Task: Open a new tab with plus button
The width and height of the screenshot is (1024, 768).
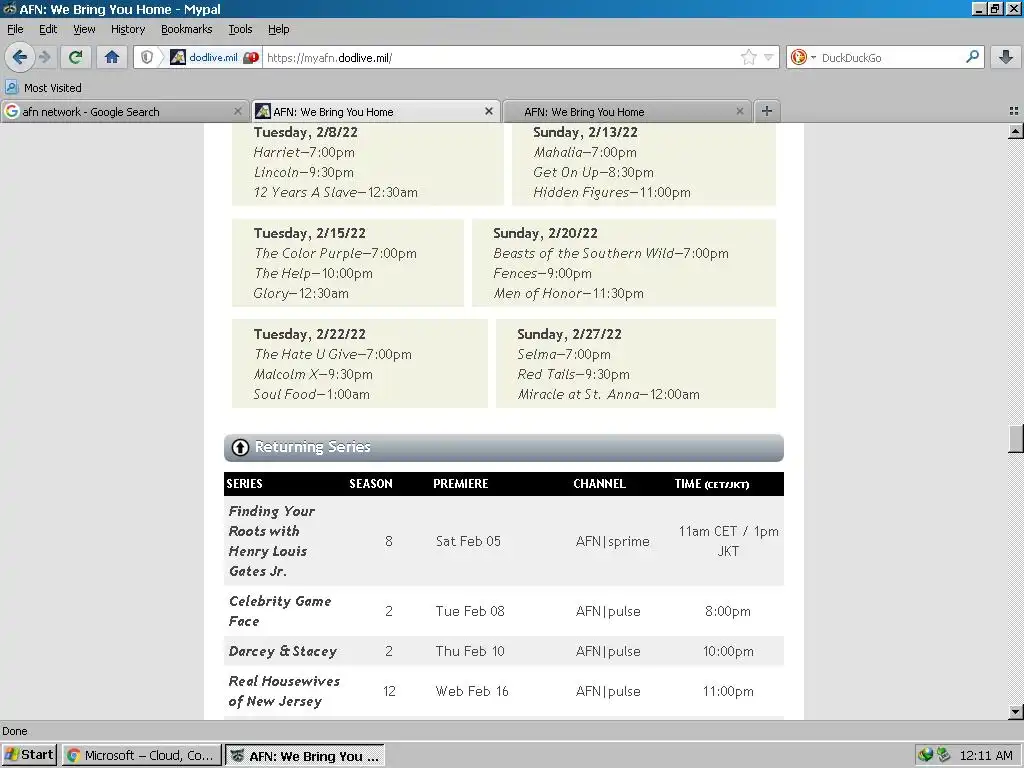Action: coord(767,111)
